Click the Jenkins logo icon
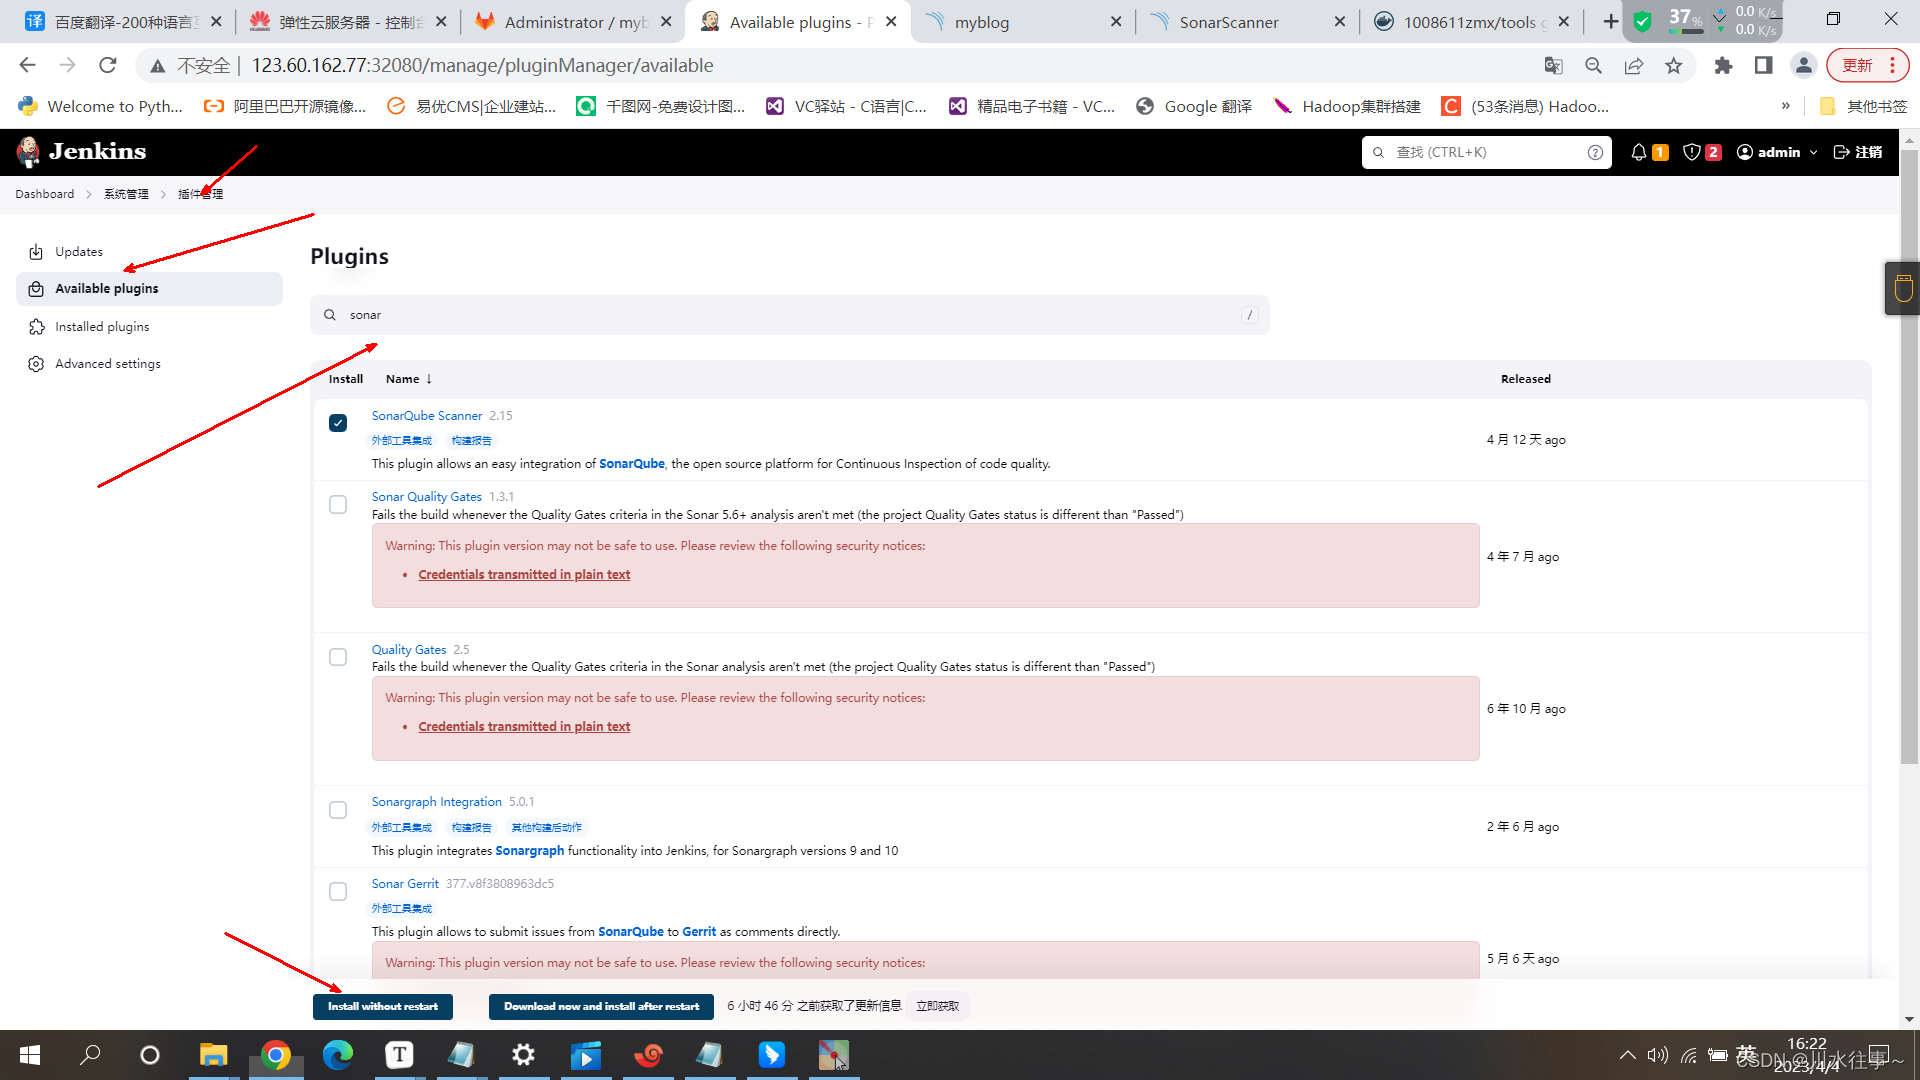The width and height of the screenshot is (1920, 1080). coord(29,152)
